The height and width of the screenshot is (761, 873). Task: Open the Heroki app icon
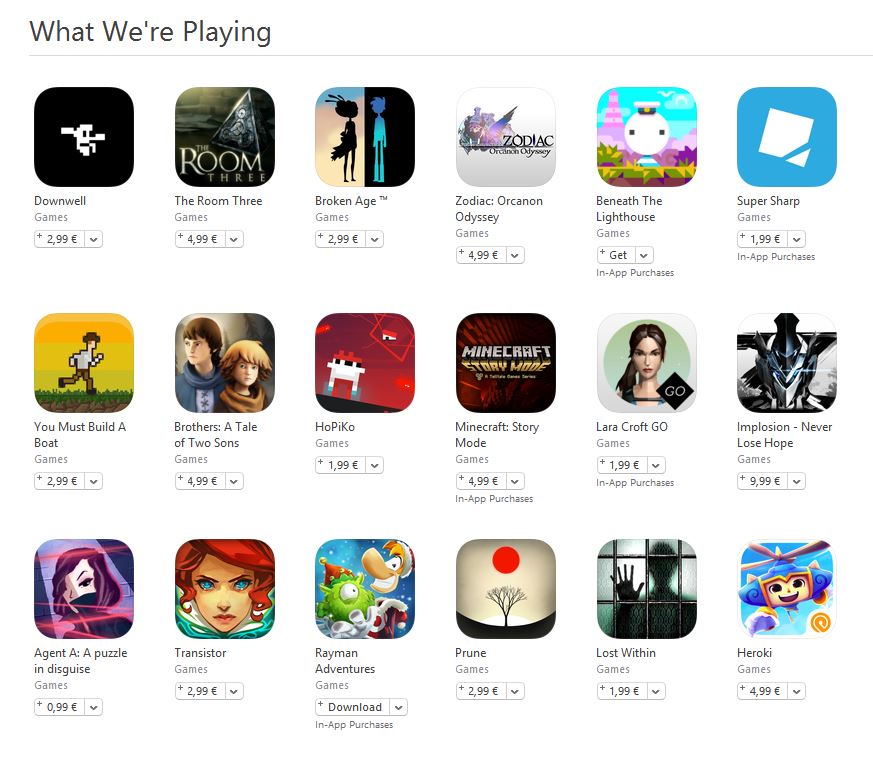[787, 589]
